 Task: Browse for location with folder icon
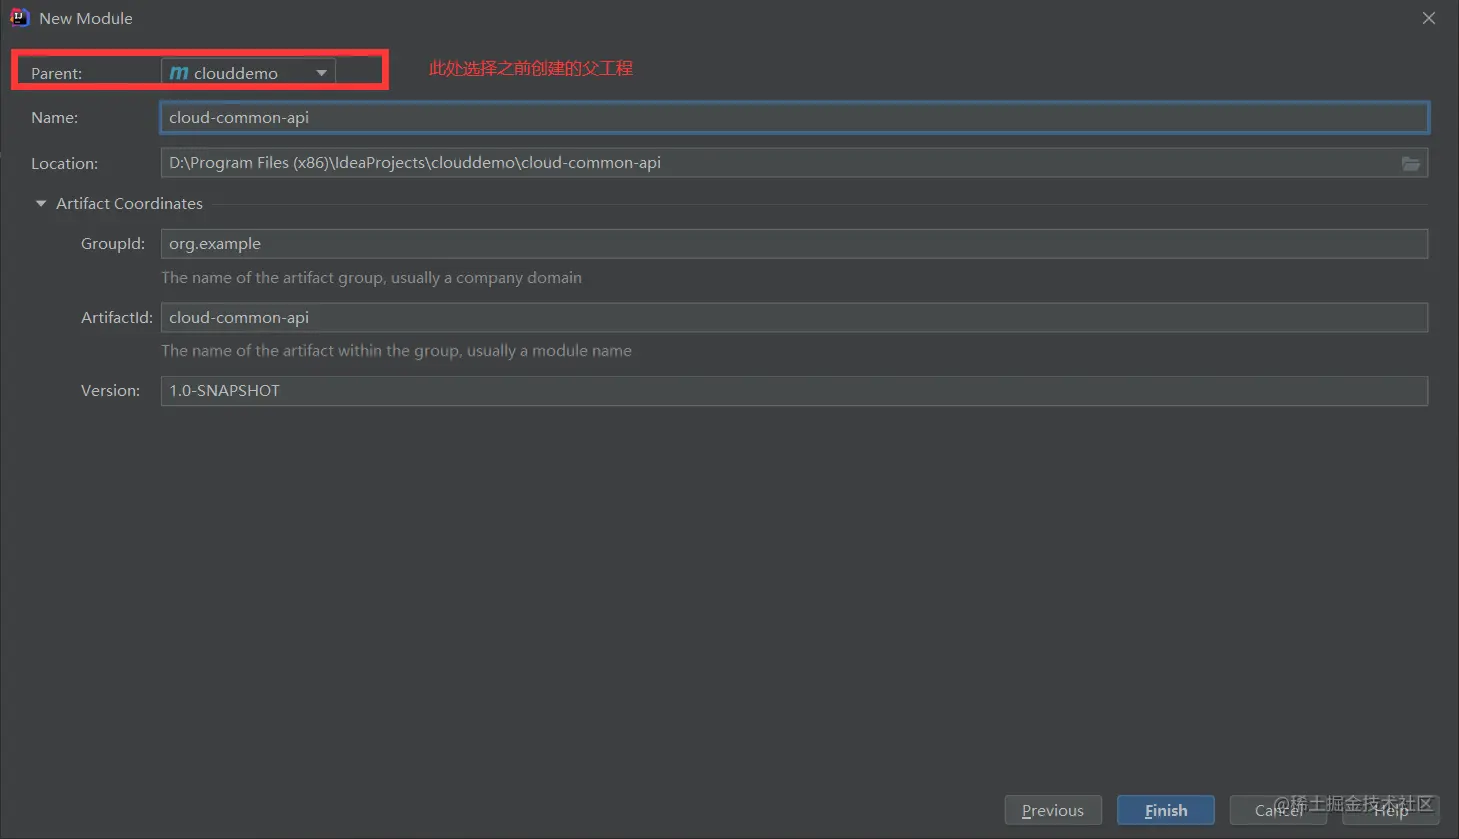(x=1410, y=163)
